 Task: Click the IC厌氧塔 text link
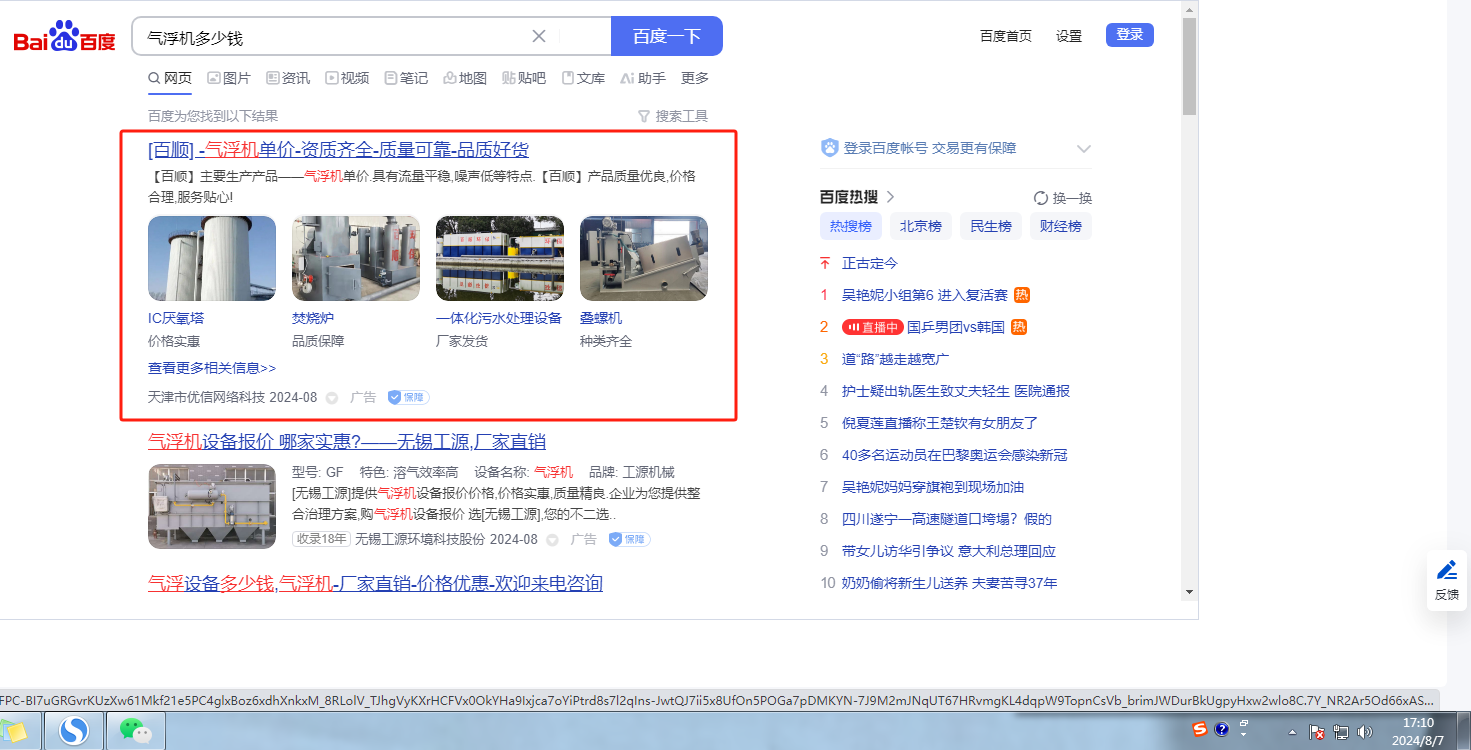click(x=176, y=318)
